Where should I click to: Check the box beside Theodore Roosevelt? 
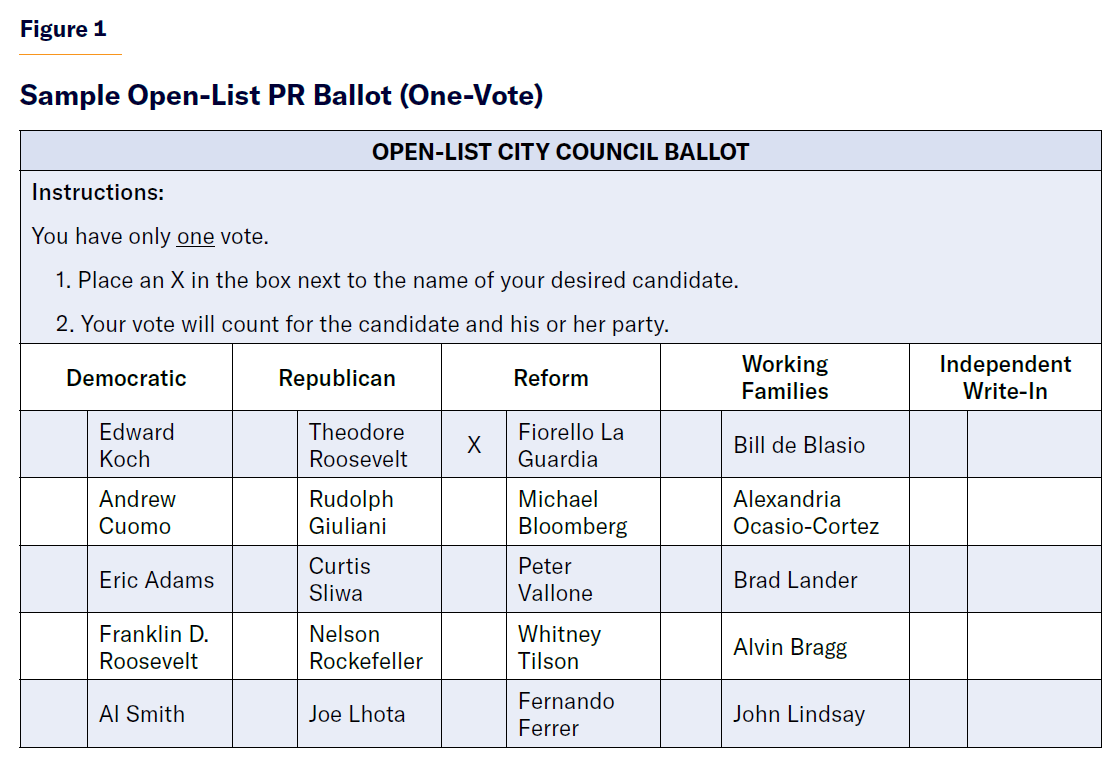(265, 445)
